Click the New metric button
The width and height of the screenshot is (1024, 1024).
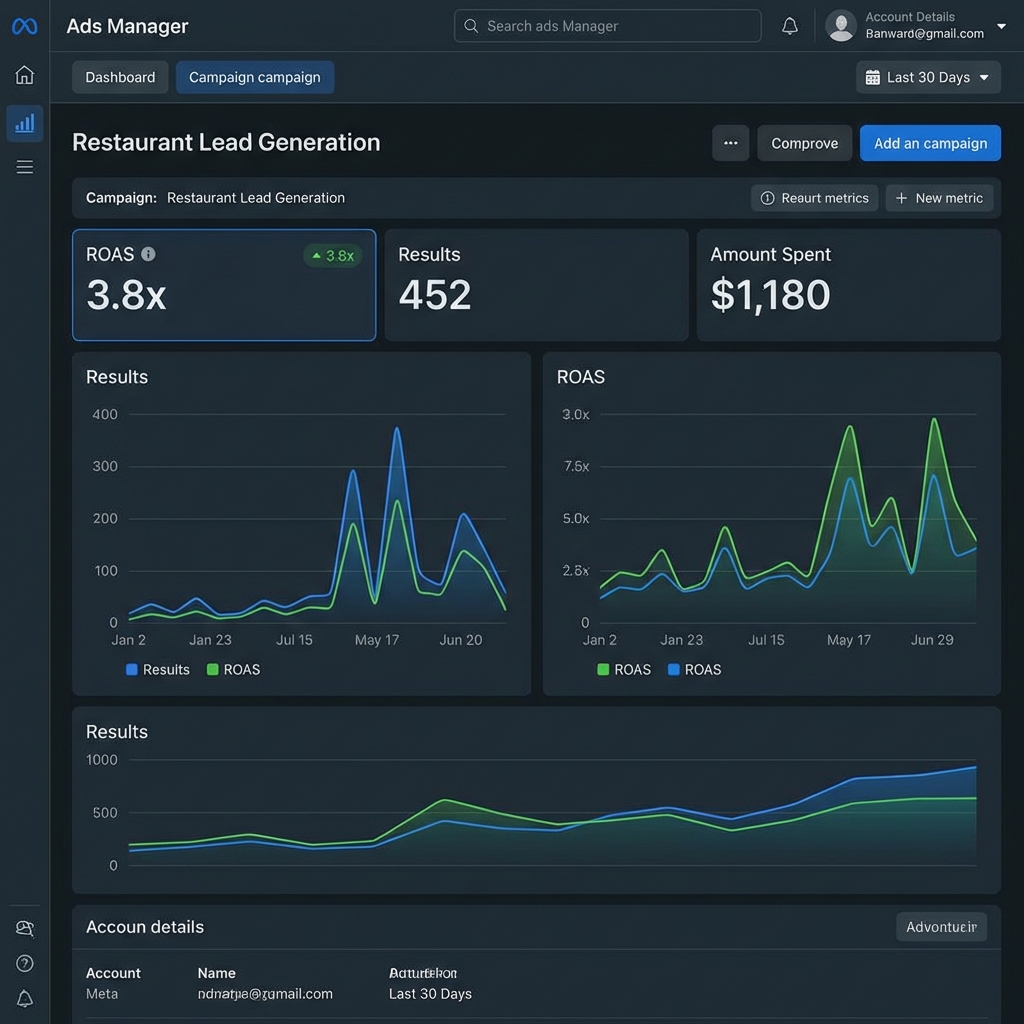tap(939, 197)
